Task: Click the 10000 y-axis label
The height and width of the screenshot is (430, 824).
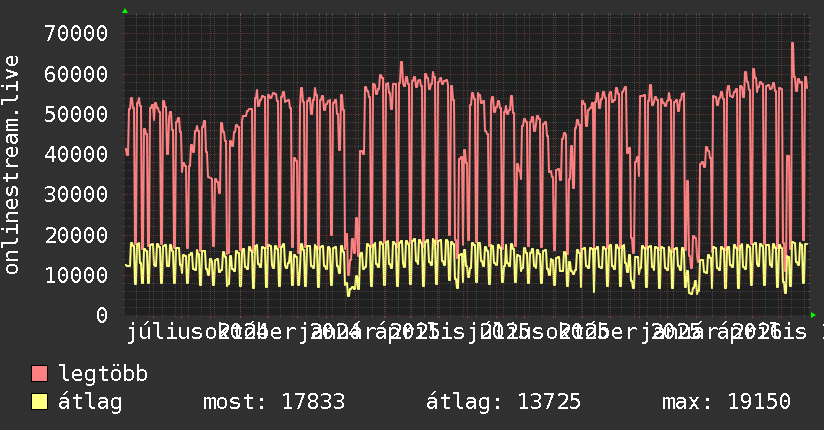Action: [76, 275]
